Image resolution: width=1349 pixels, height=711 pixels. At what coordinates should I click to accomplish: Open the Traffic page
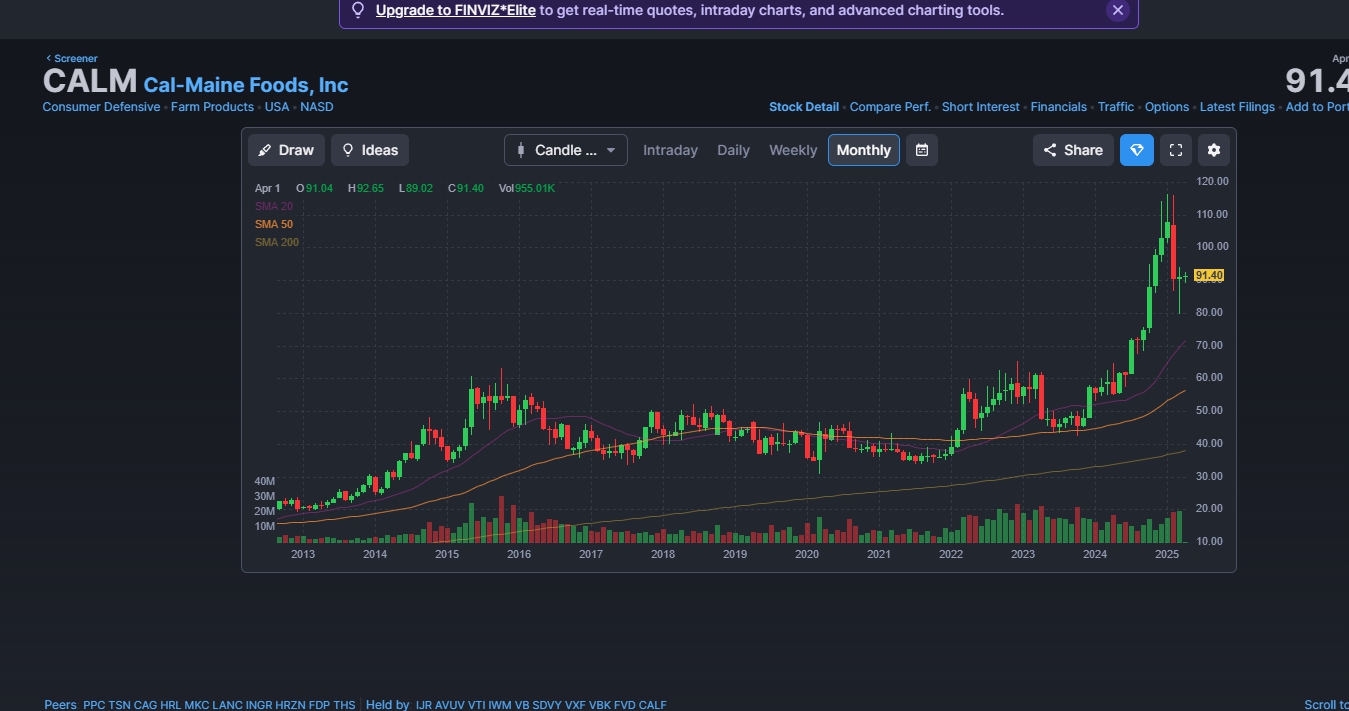pyautogui.click(x=1116, y=107)
